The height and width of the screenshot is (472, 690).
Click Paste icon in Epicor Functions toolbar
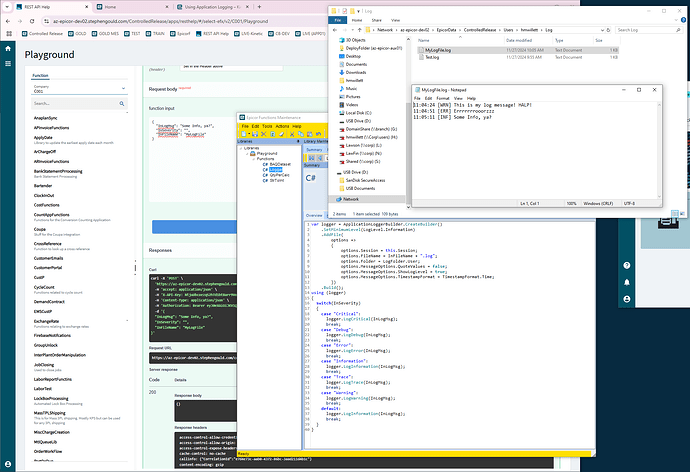tap(309, 134)
